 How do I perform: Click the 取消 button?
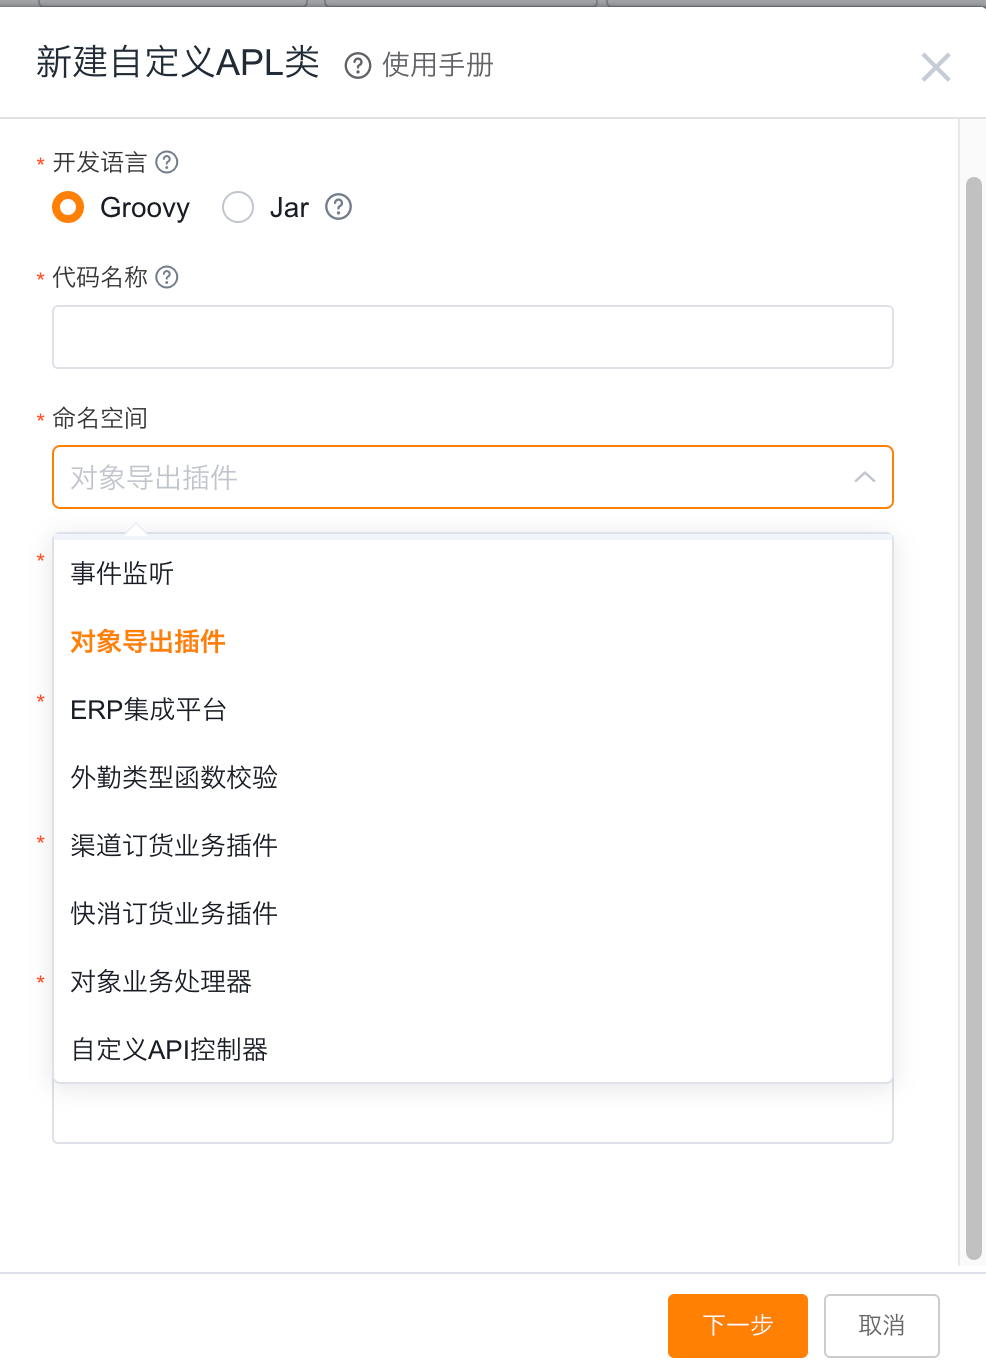tap(881, 1326)
